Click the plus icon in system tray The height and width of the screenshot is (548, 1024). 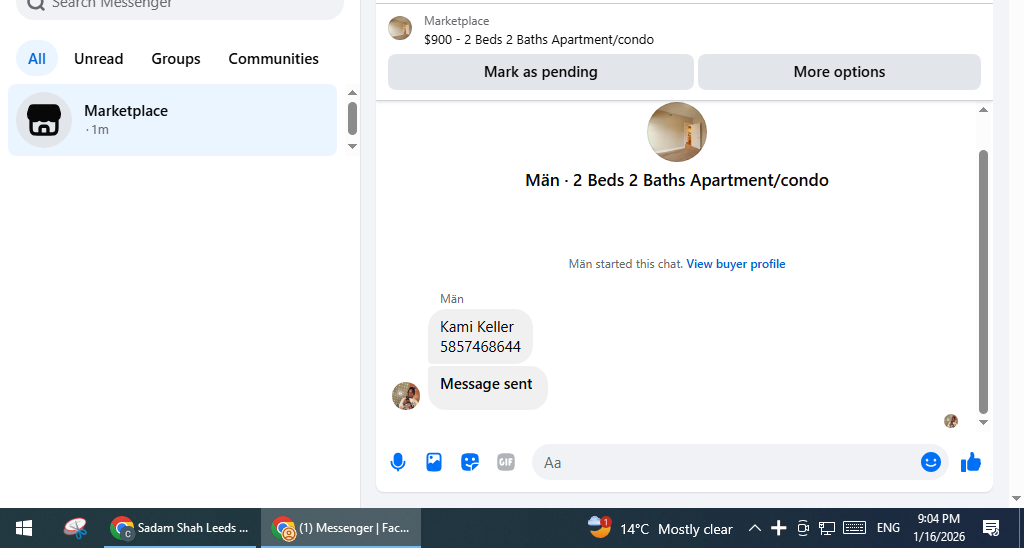778,528
